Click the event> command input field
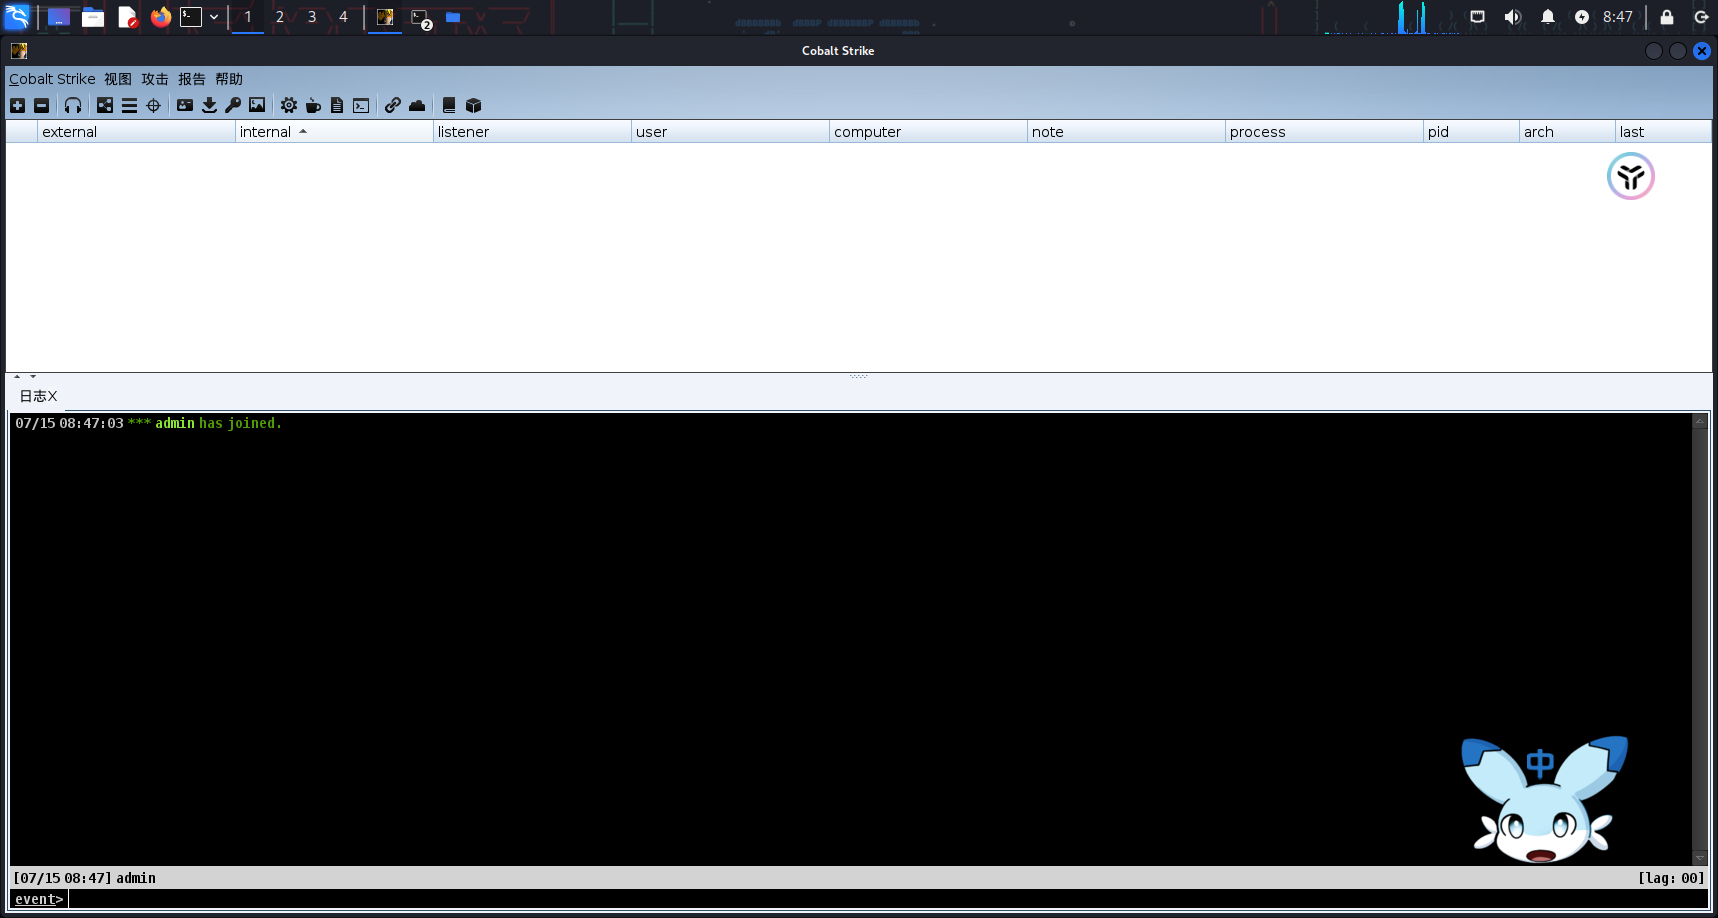 (x=880, y=899)
